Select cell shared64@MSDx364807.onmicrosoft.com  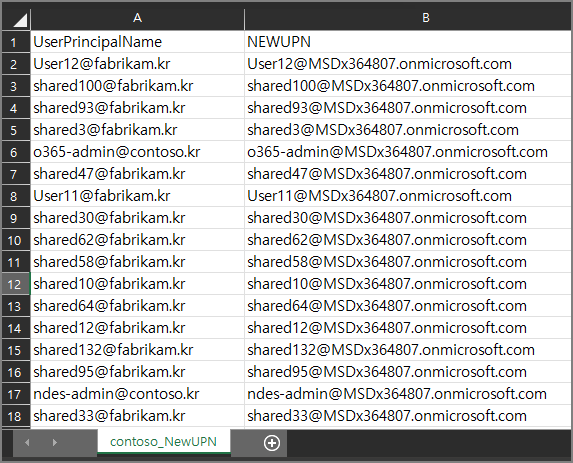coord(407,306)
